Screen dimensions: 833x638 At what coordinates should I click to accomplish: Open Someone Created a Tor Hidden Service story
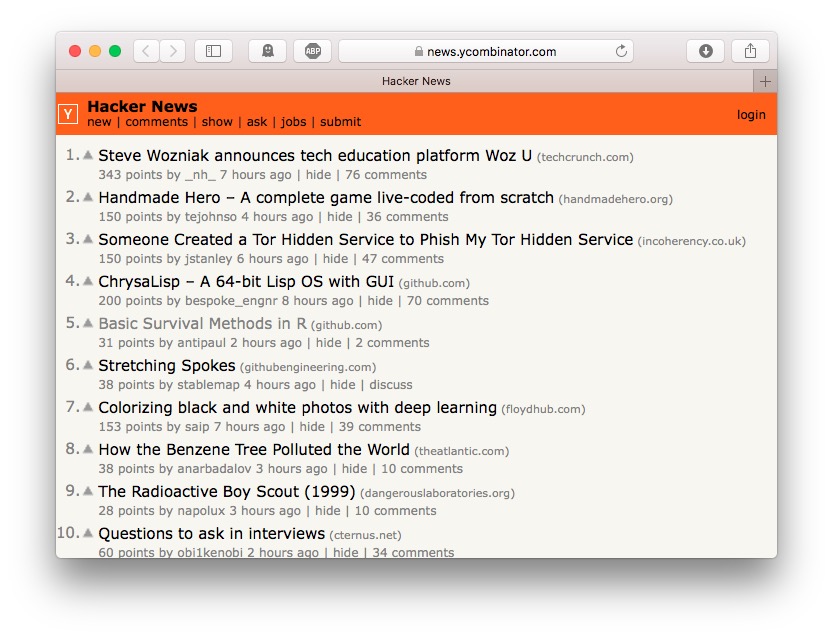(x=366, y=240)
